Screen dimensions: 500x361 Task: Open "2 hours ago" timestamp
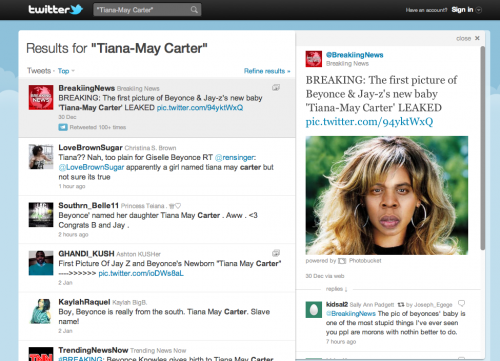(73, 235)
